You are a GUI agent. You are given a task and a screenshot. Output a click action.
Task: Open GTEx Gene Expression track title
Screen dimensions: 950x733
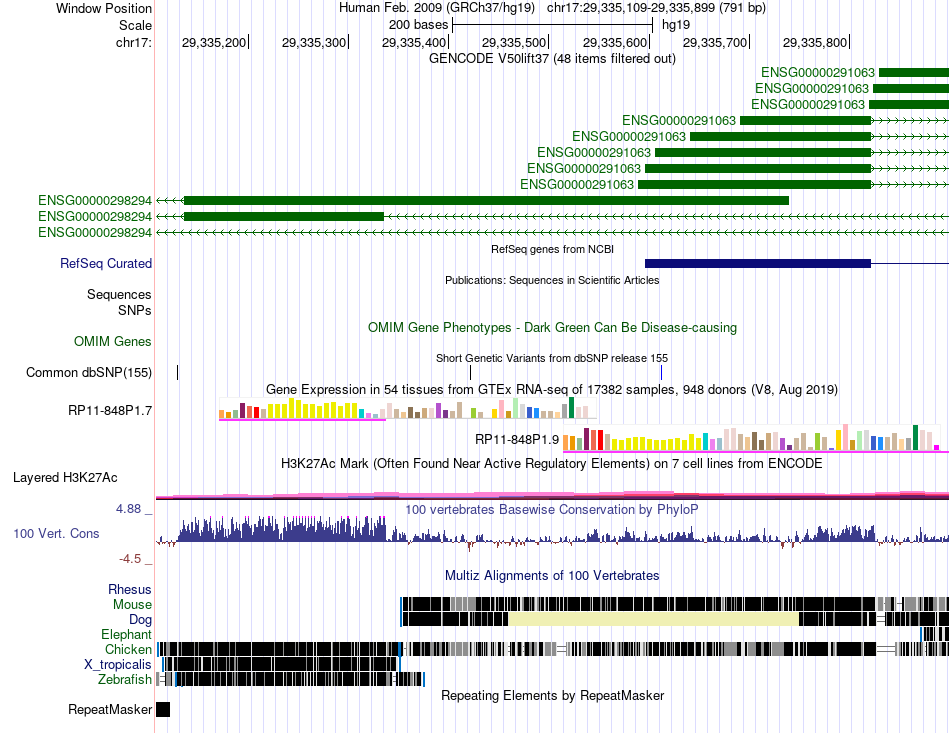point(552,390)
